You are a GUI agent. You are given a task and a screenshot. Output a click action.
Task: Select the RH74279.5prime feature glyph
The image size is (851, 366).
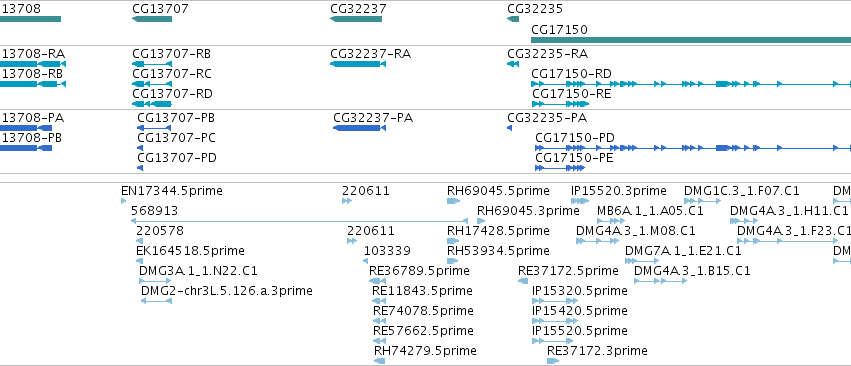pyautogui.click(x=379, y=361)
